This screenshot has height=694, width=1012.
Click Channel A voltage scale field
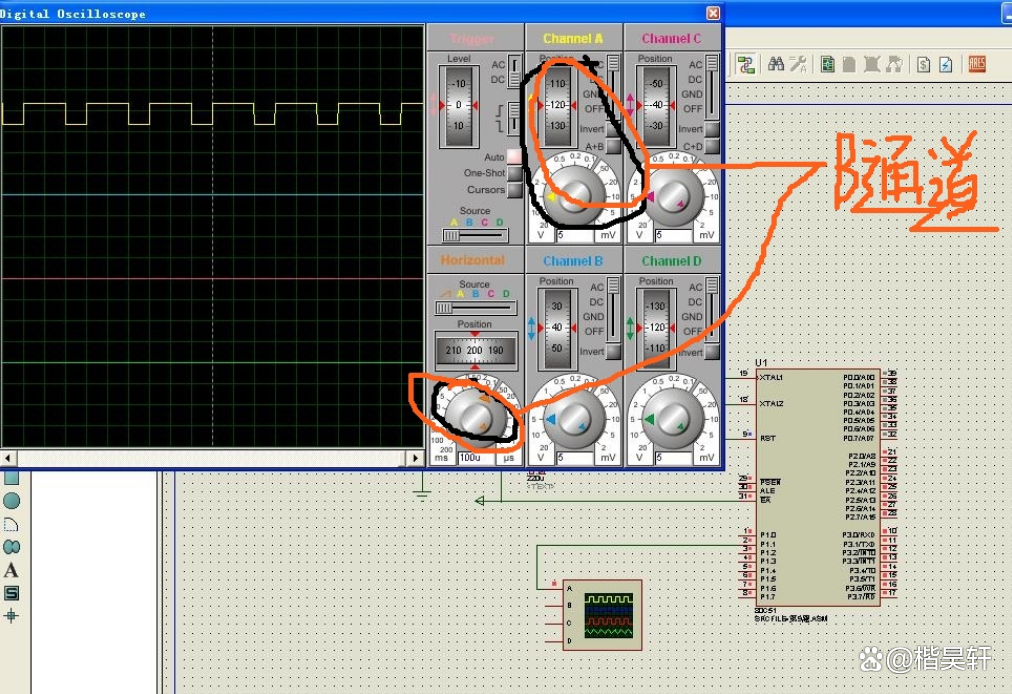(574, 235)
